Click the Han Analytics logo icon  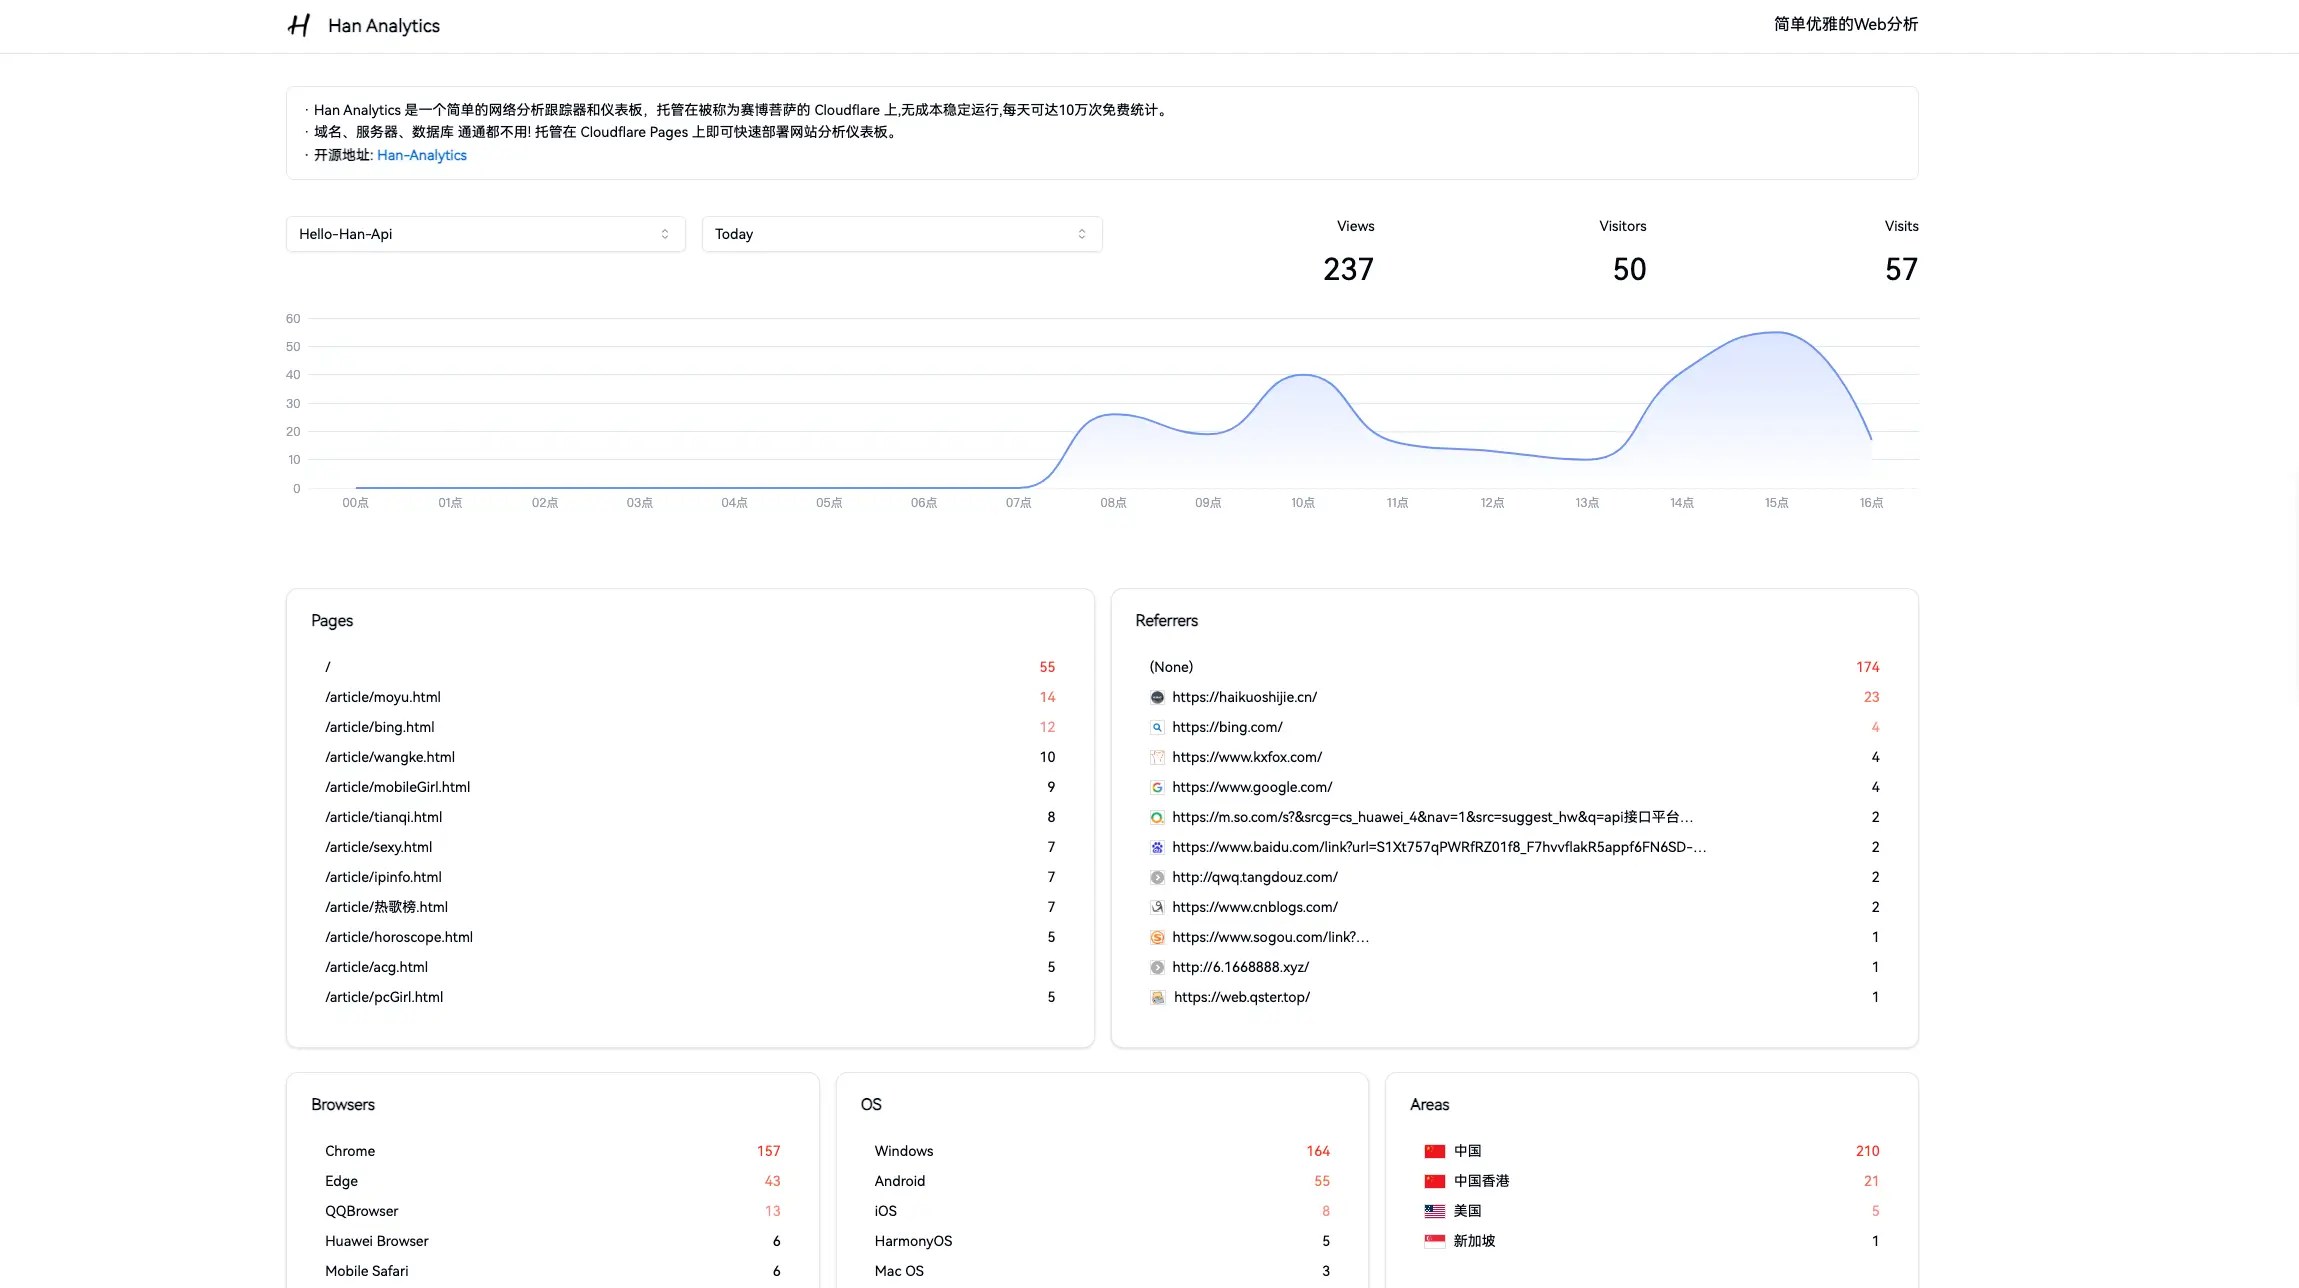[298, 25]
